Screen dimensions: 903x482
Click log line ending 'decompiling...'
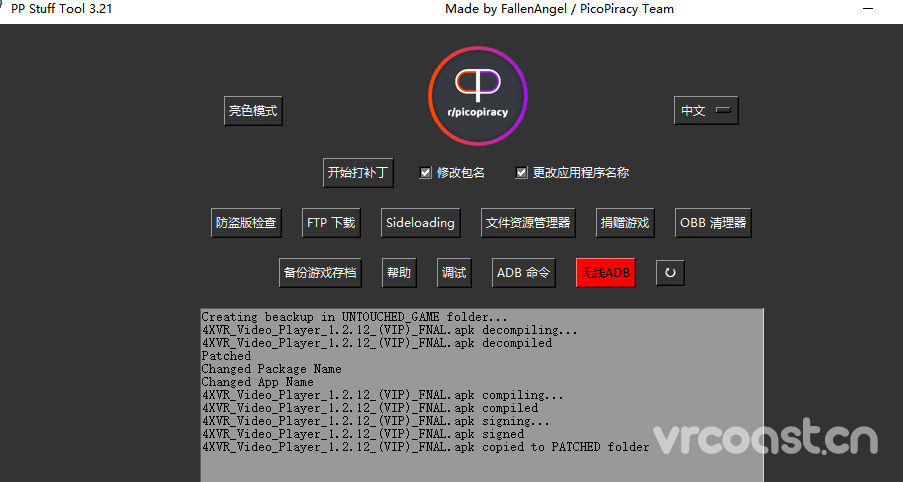pos(389,330)
